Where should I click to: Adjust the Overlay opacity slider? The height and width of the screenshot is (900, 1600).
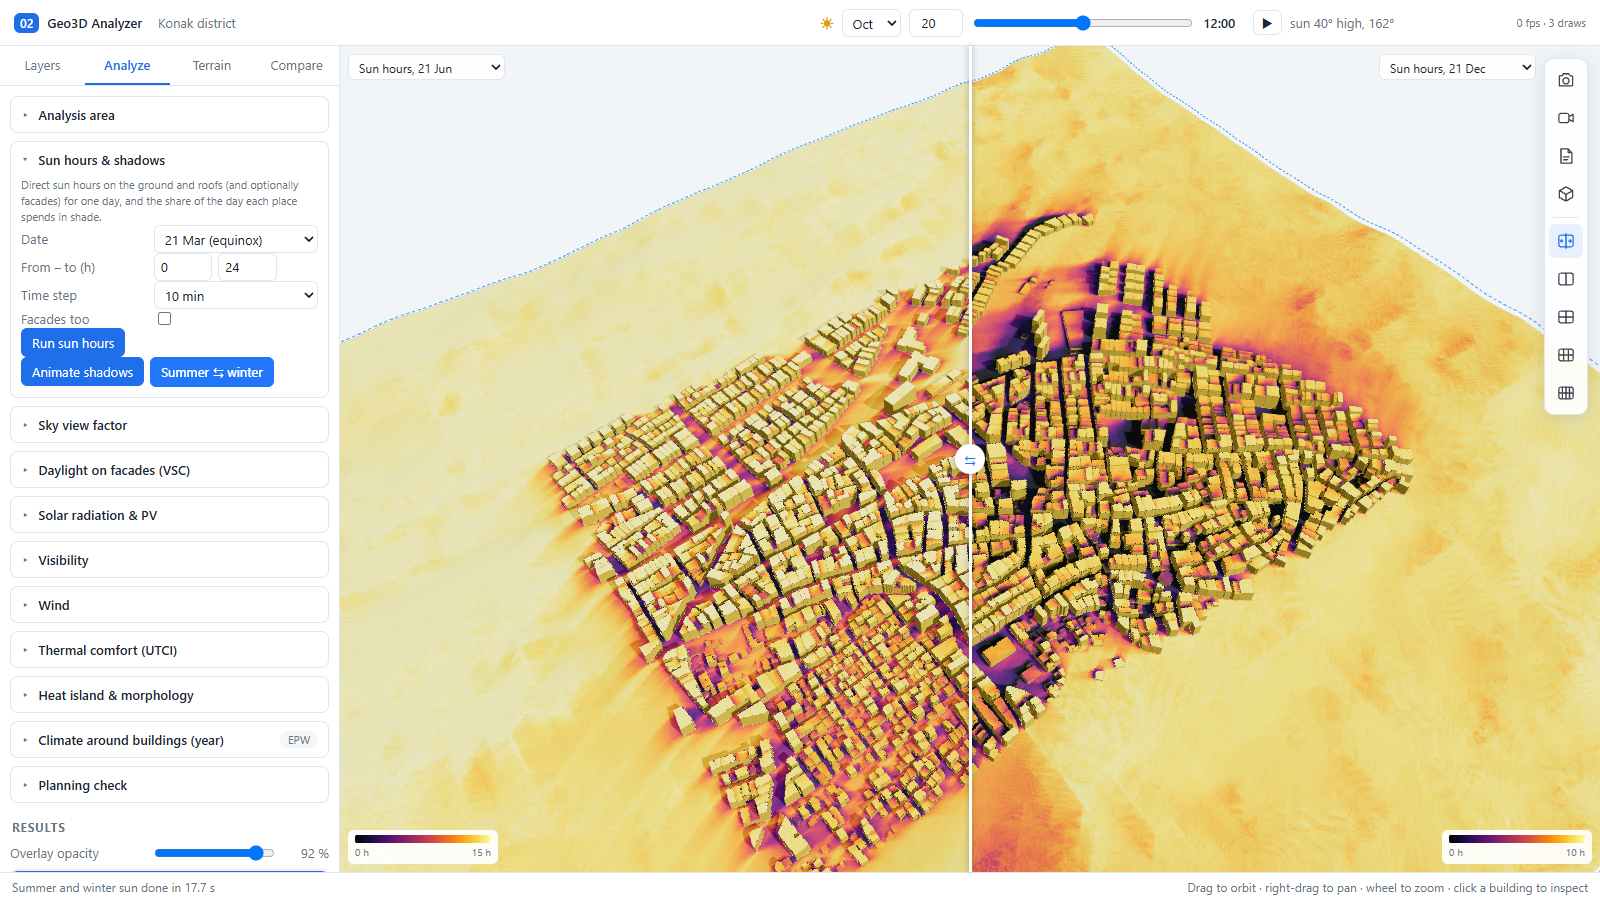pos(215,853)
